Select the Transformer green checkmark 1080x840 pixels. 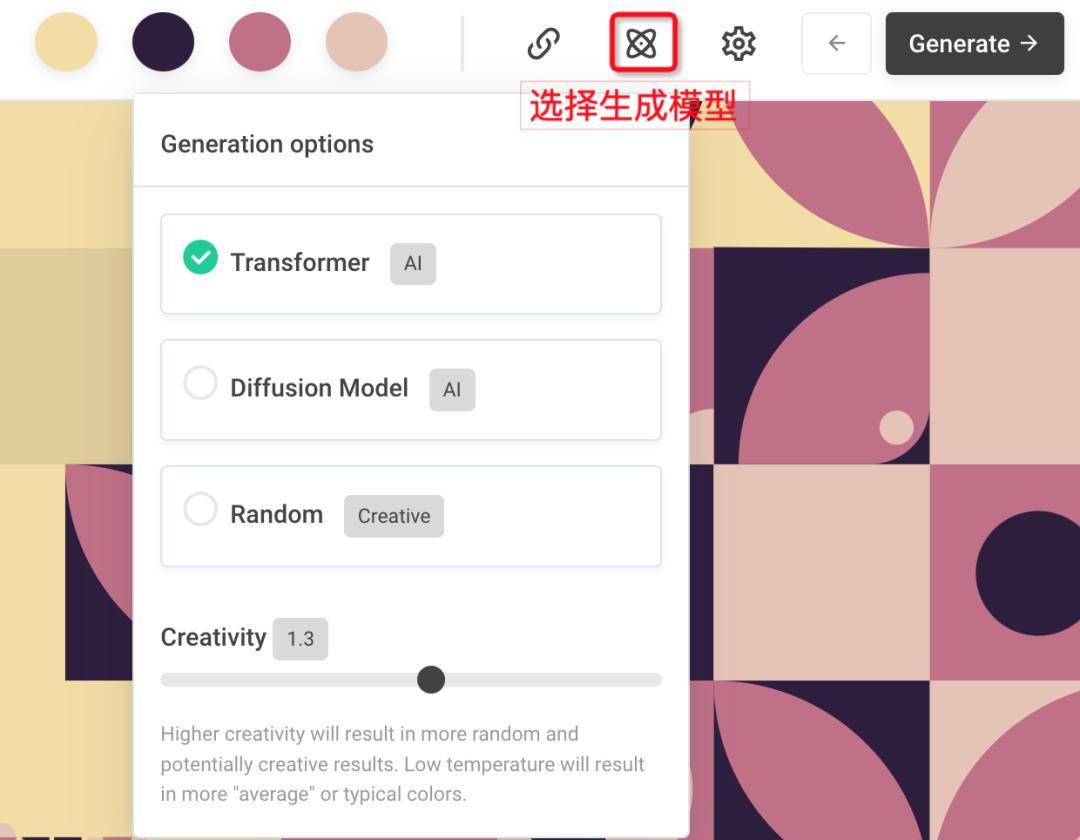click(200, 257)
